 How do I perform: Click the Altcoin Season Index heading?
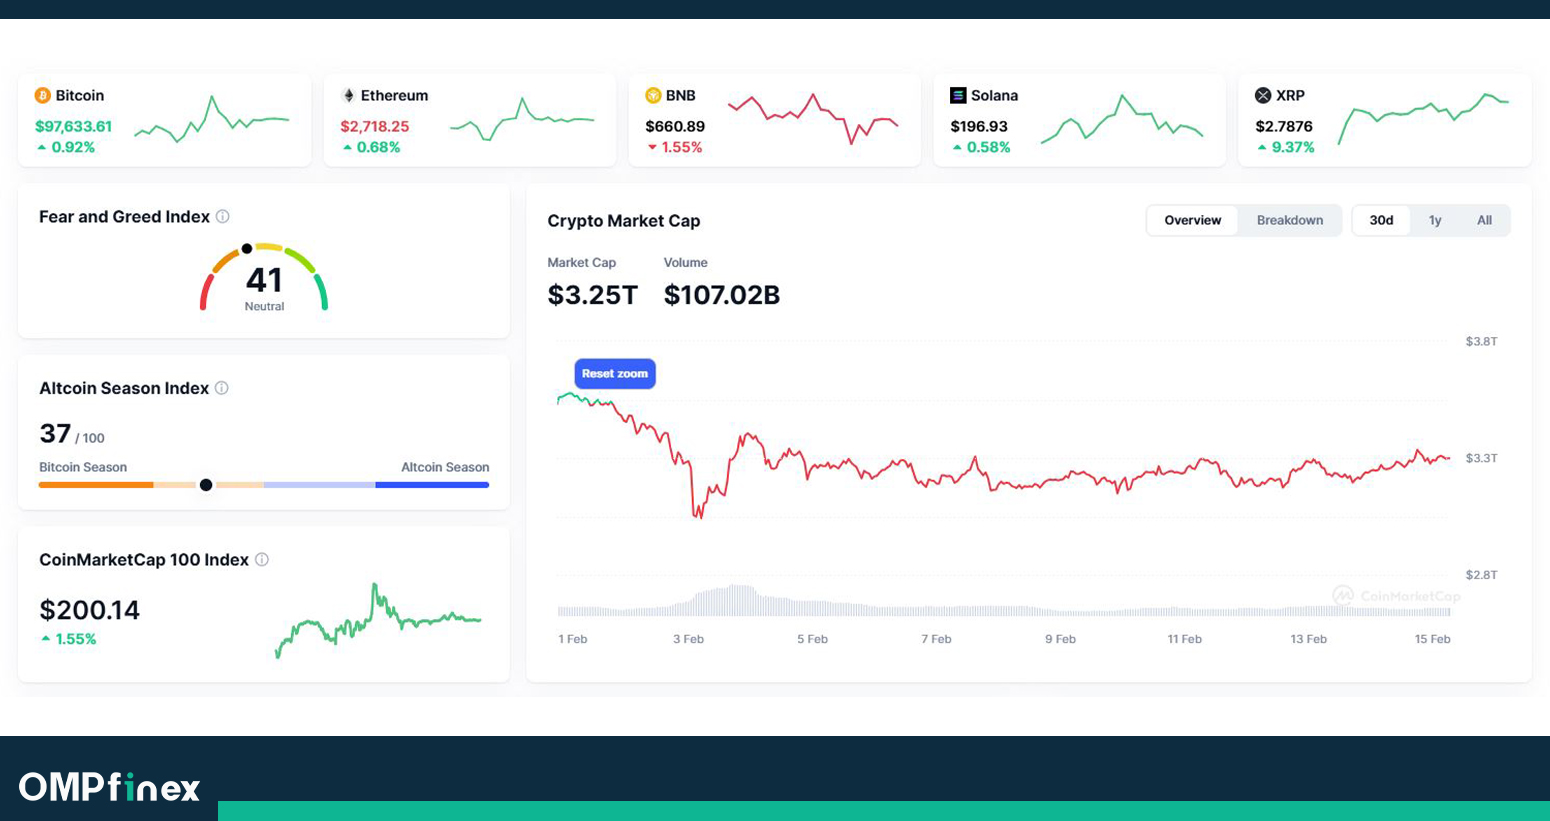pos(124,388)
